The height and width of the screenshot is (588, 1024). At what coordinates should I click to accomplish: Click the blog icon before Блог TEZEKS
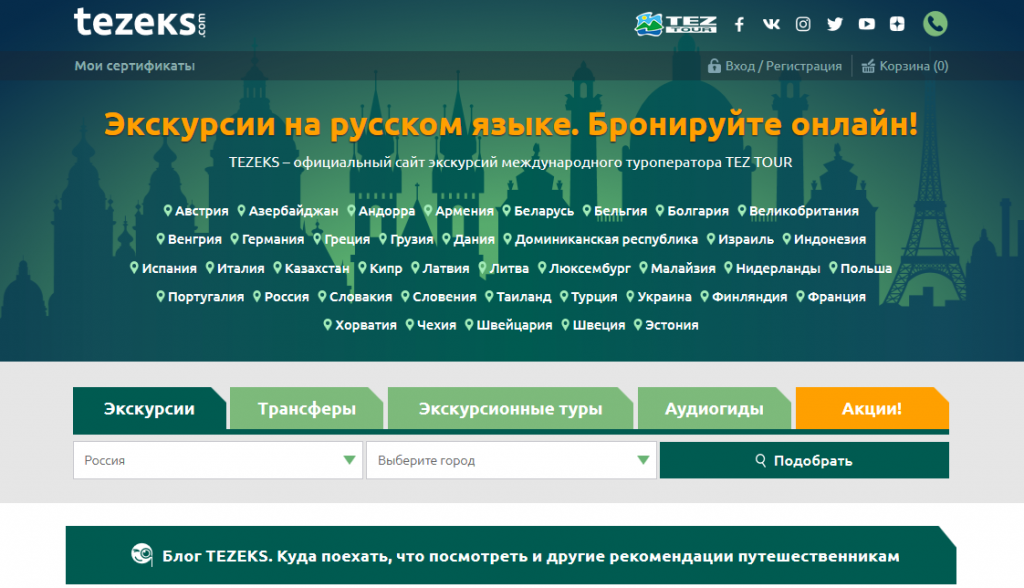coord(142,555)
